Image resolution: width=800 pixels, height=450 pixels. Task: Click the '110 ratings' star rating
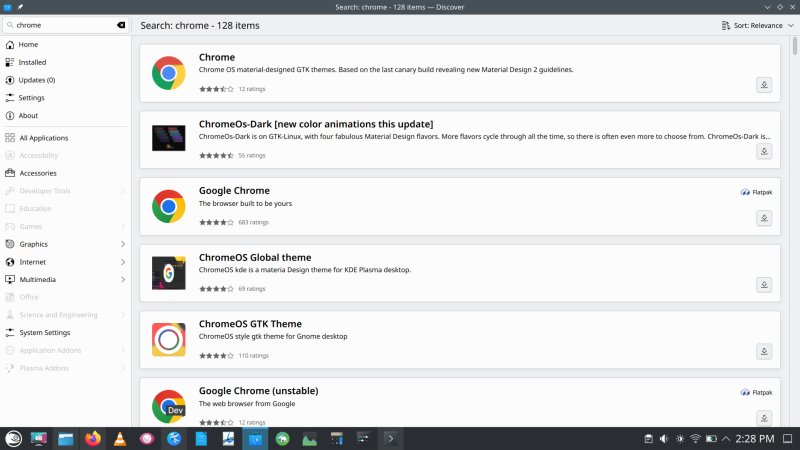coord(216,356)
